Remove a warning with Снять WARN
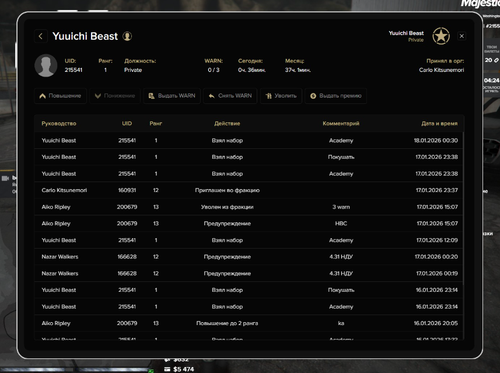500x373 pixels. (x=230, y=96)
